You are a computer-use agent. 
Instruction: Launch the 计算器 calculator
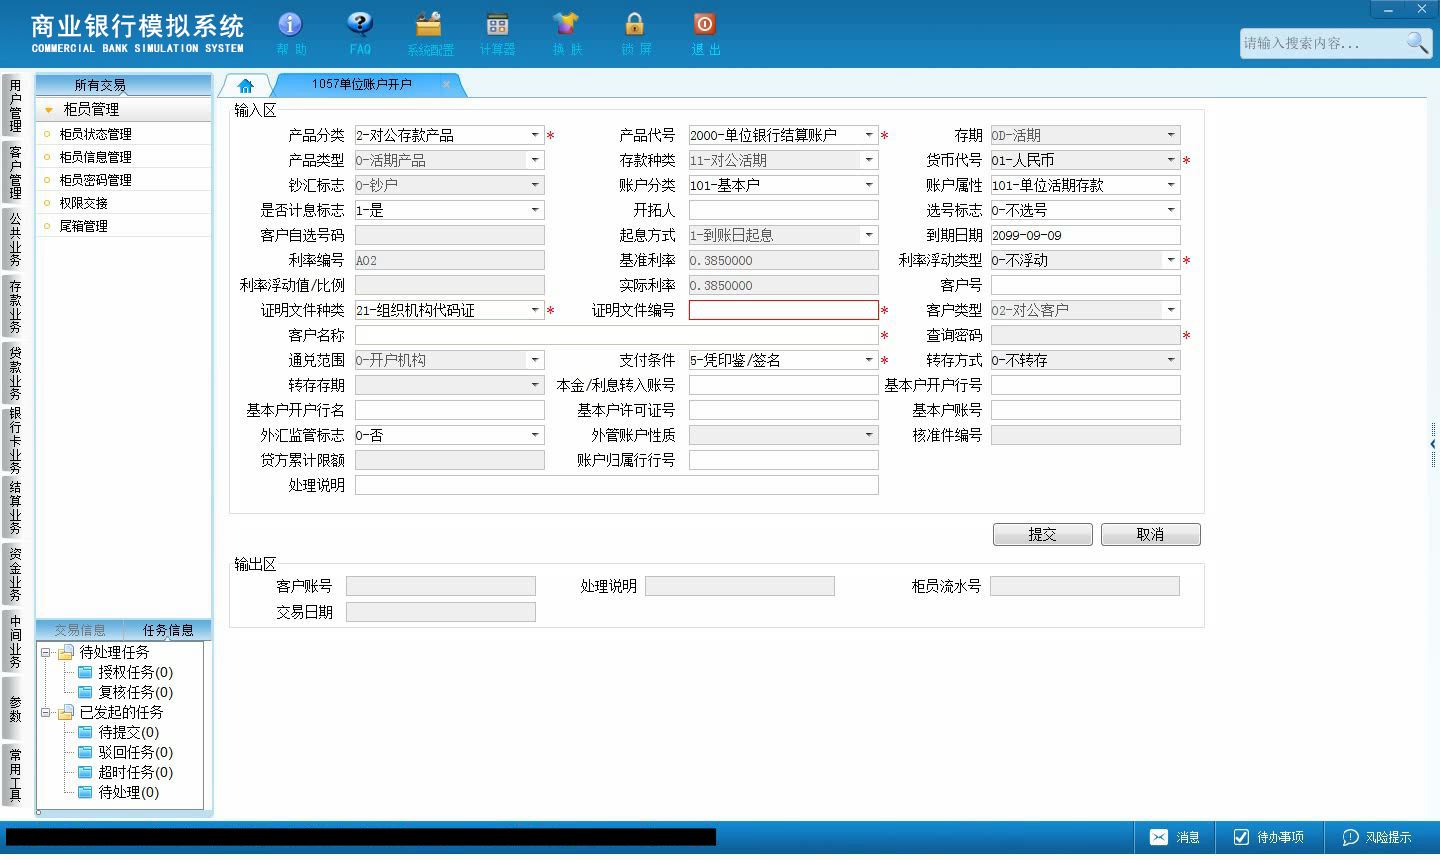point(497,32)
